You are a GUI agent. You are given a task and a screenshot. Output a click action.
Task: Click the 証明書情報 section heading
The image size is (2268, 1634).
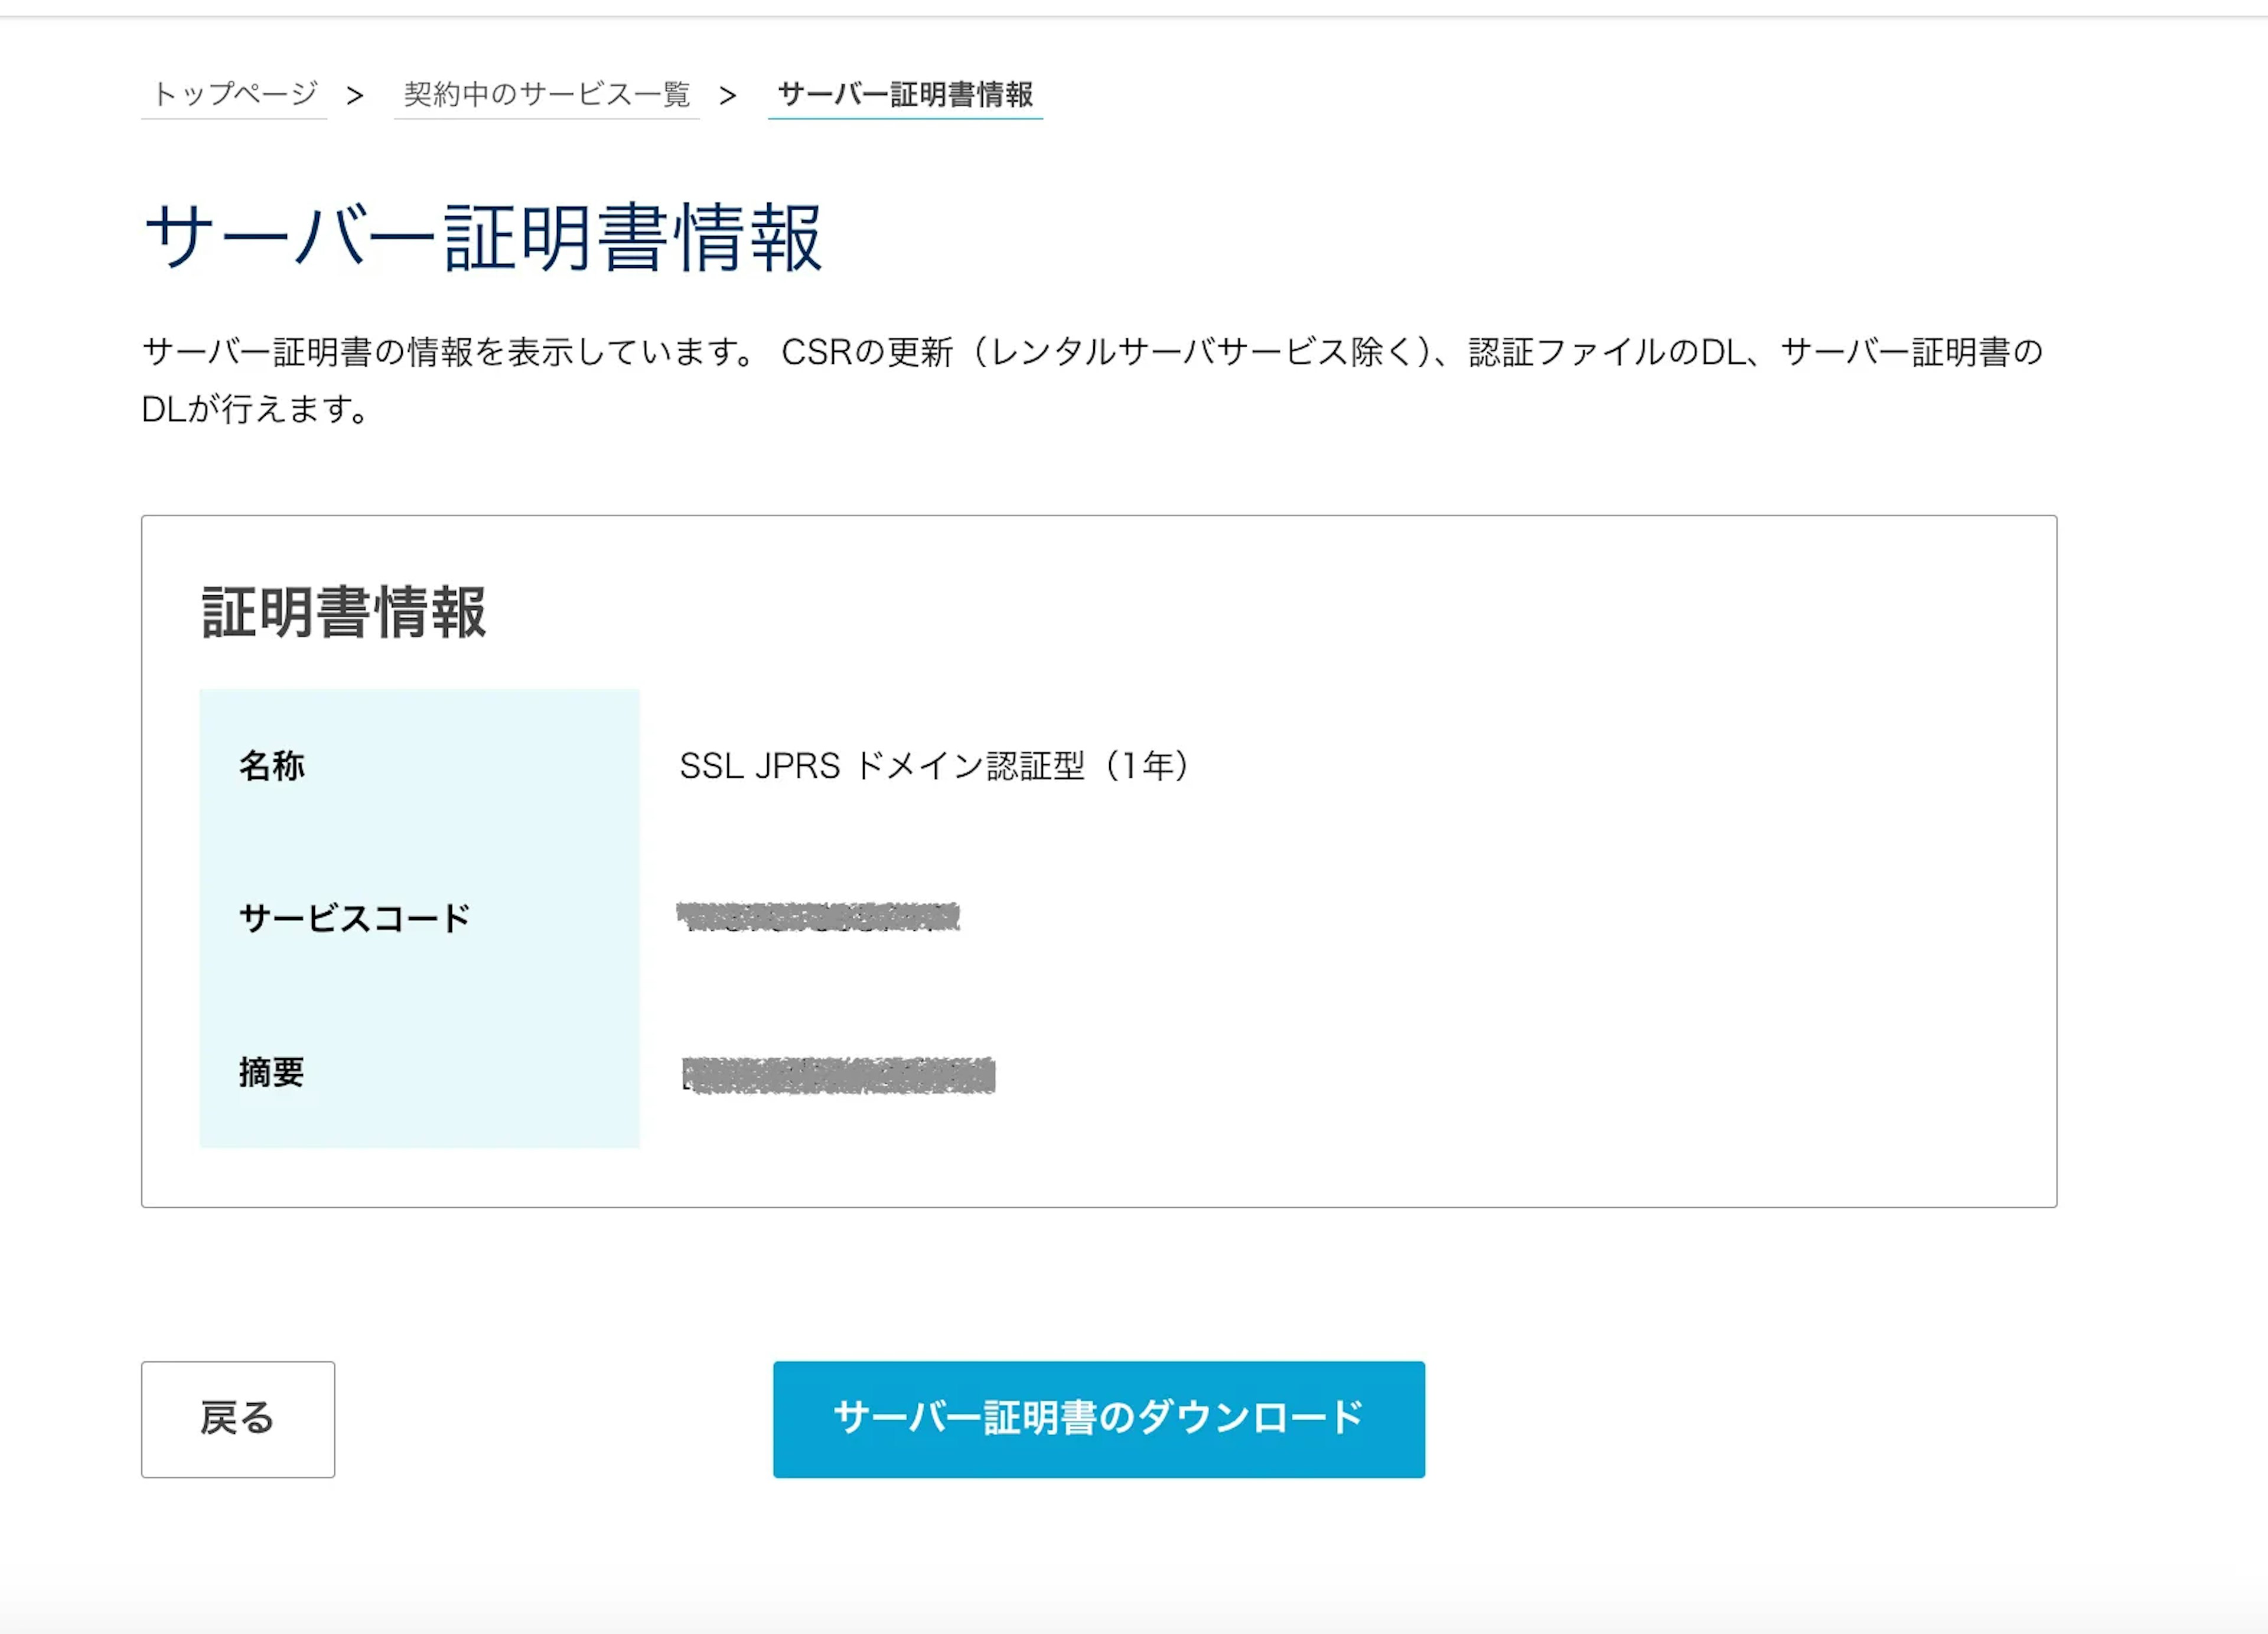coord(344,612)
